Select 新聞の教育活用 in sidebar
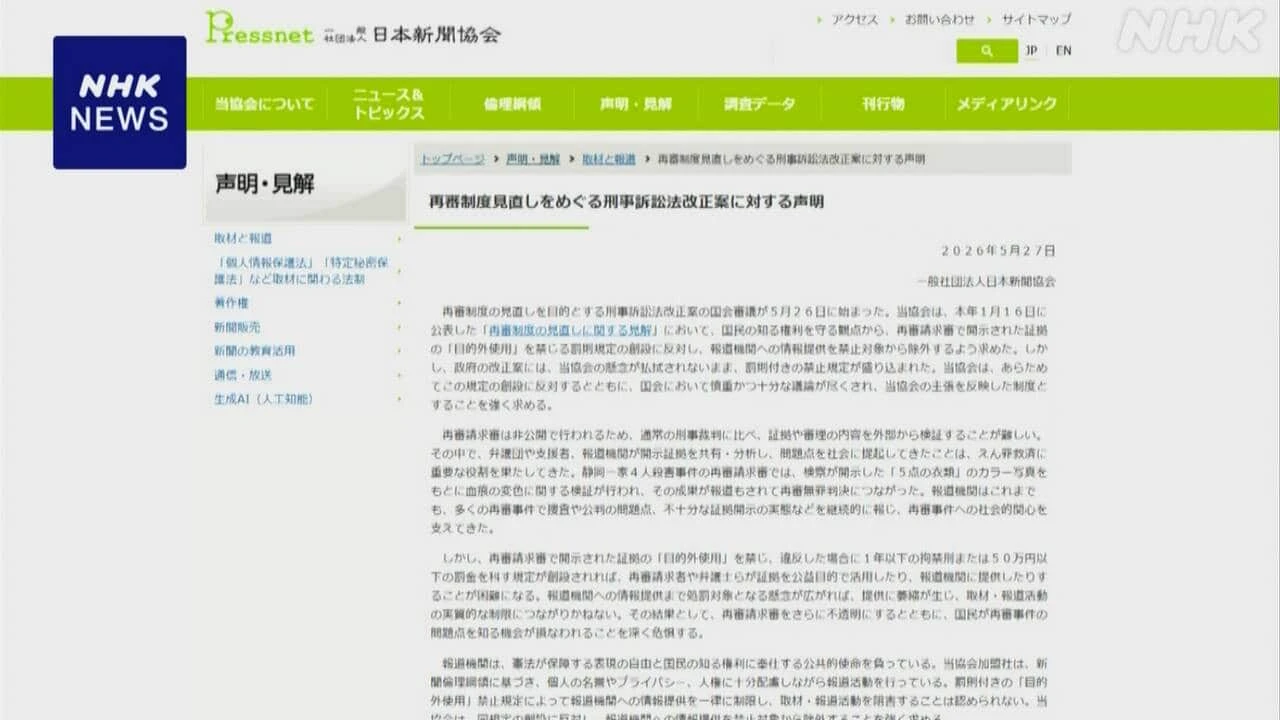This screenshot has width=1280, height=720. coord(254,351)
